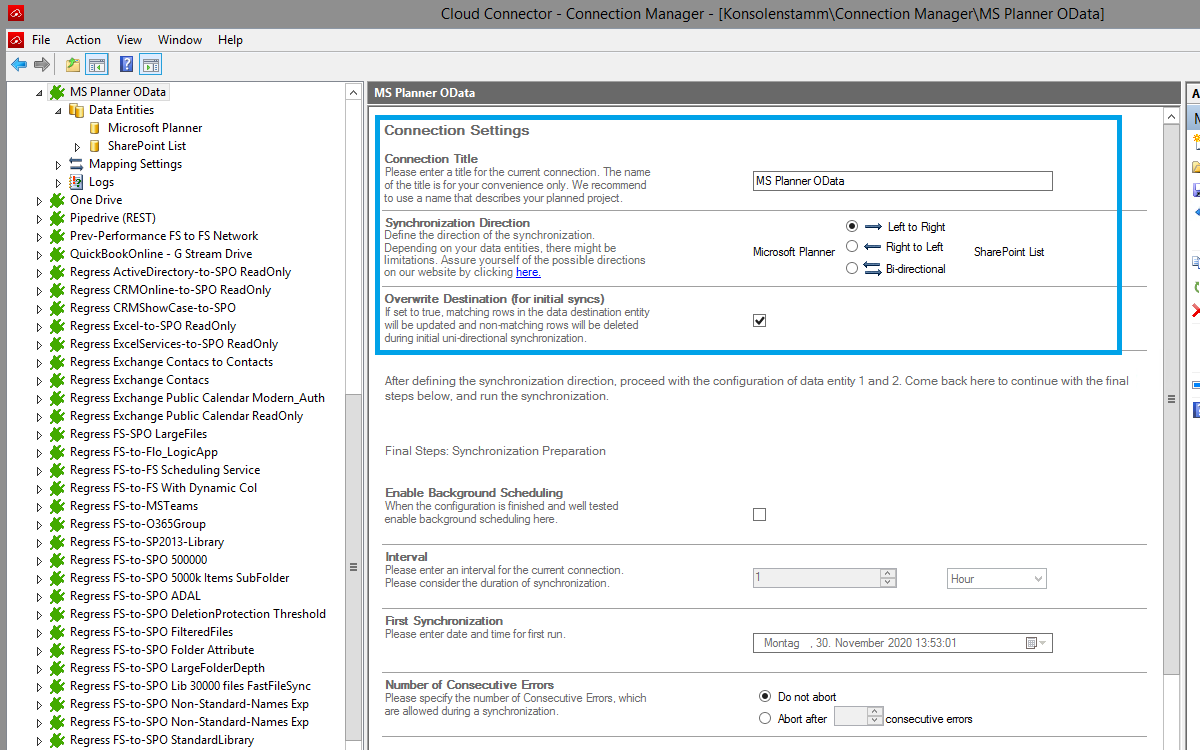Click the Microsoft Planner database icon

(x=95, y=128)
